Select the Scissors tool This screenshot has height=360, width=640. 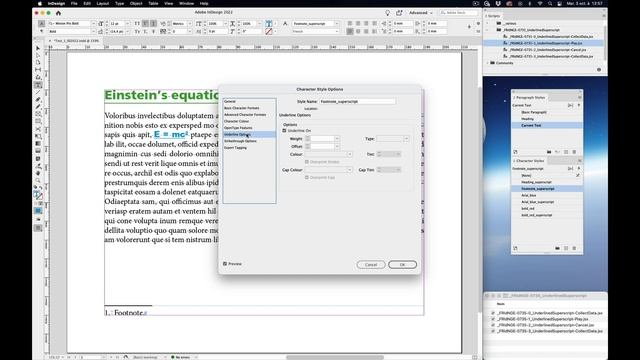point(38,129)
